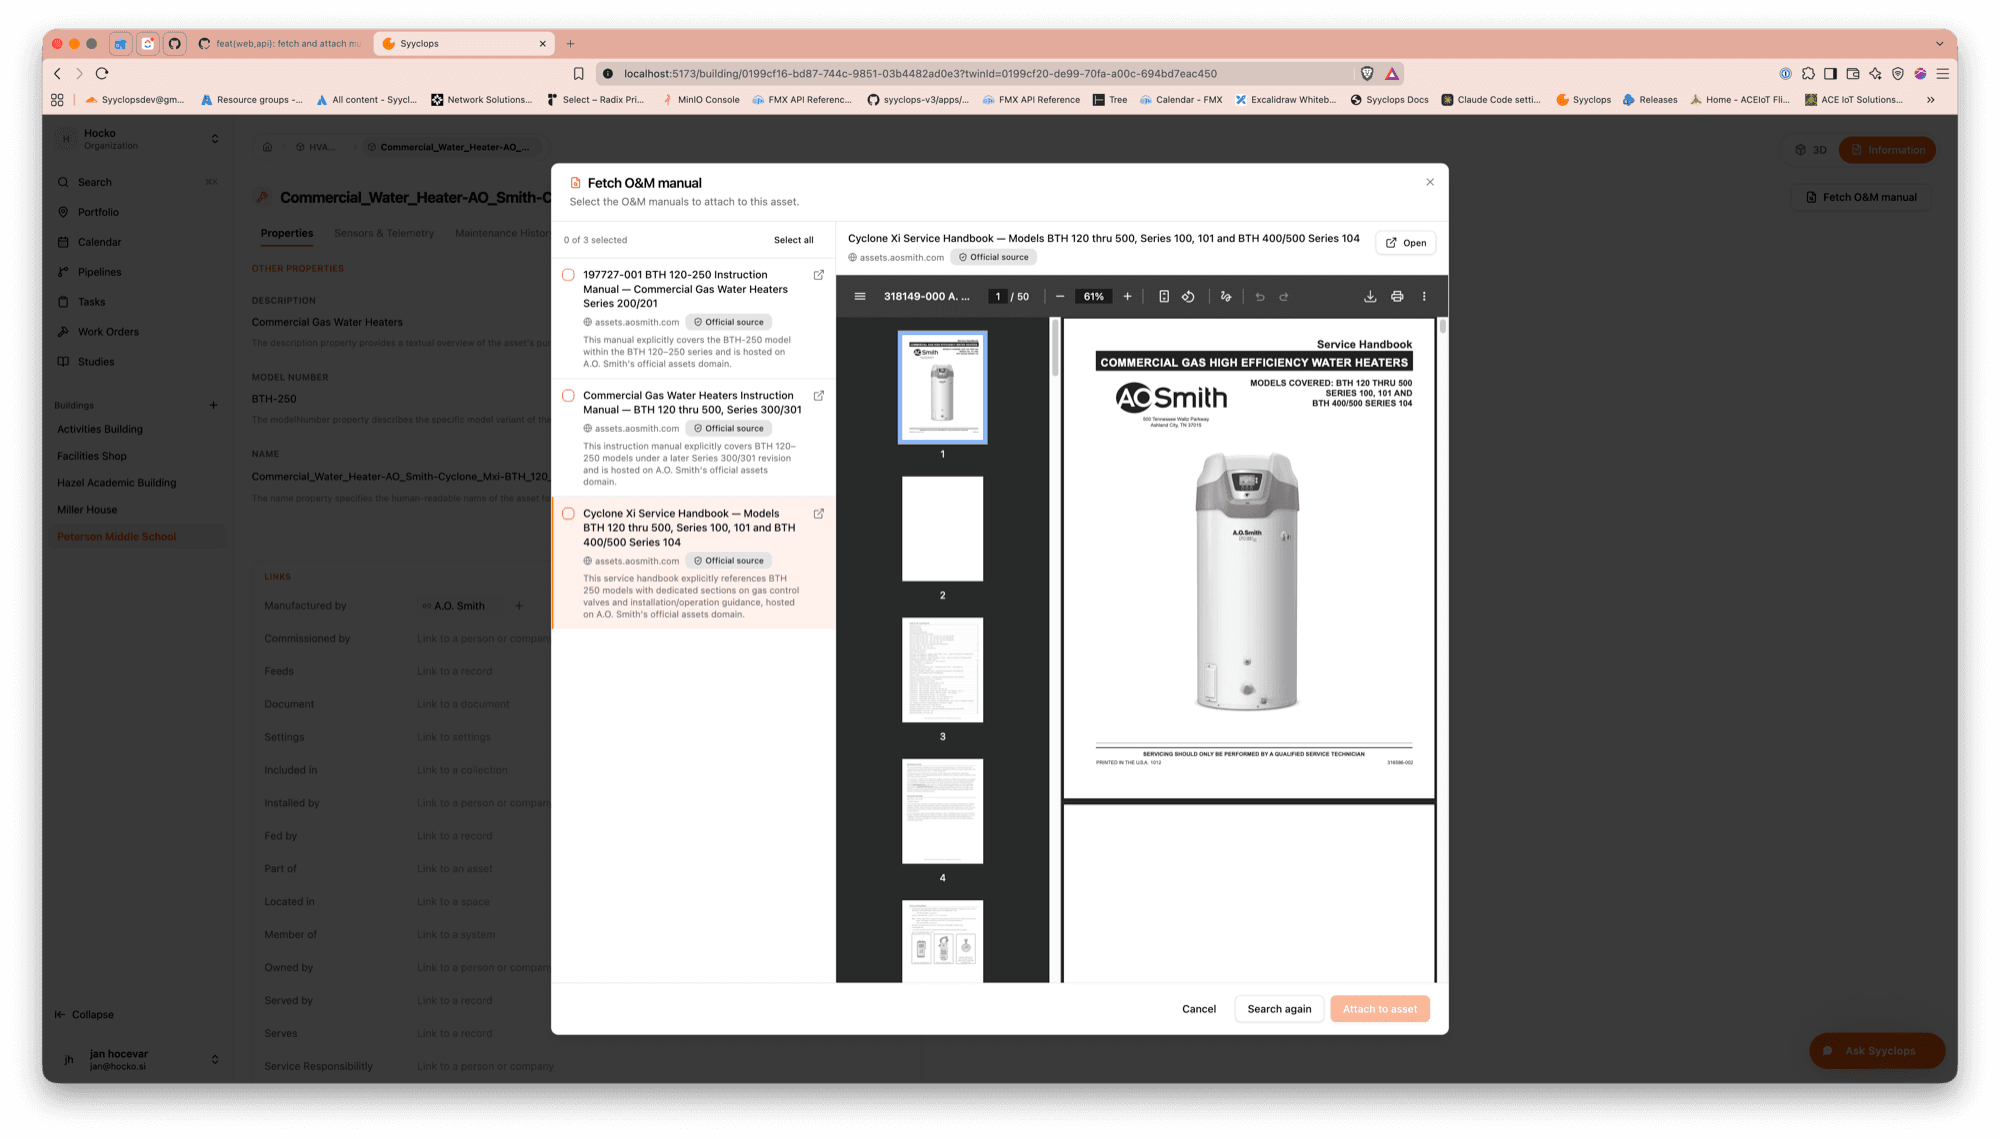Collapse the left sidebar

pyautogui.click(x=84, y=1015)
